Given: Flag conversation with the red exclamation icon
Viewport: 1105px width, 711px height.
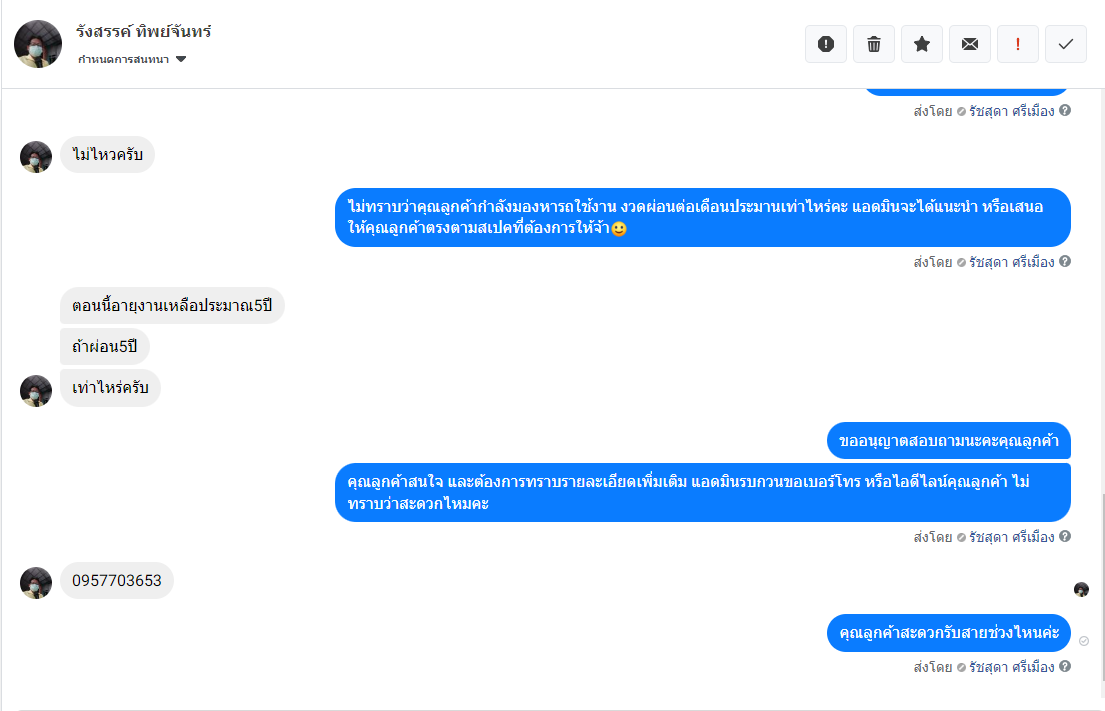Looking at the screenshot, I should tap(1018, 44).
